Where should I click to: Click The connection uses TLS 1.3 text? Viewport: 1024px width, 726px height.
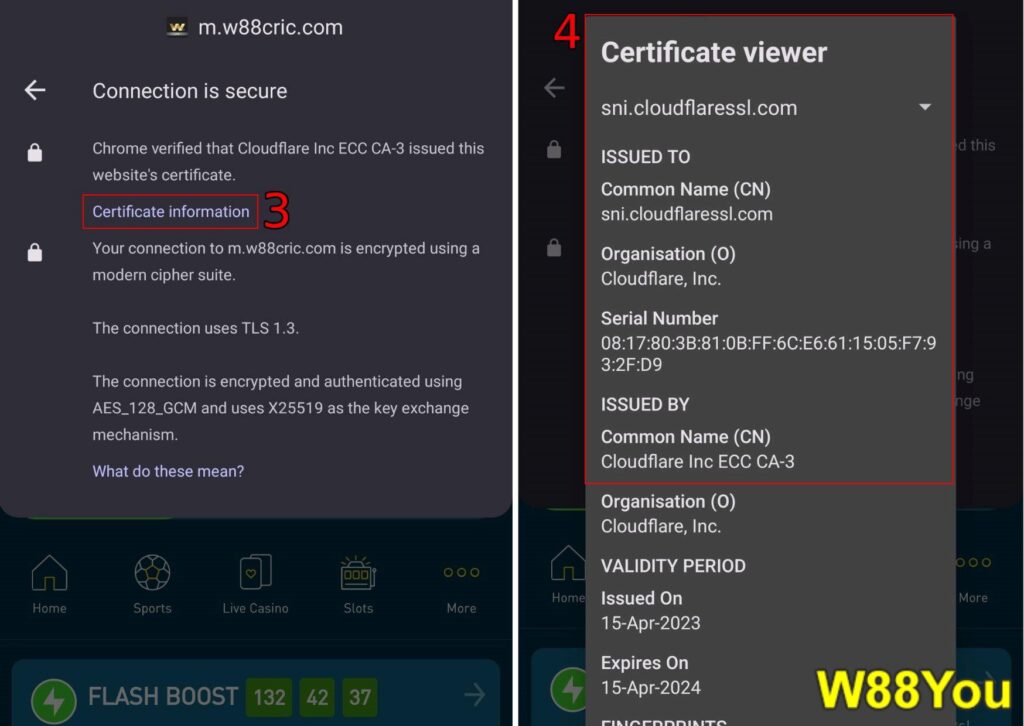pyautogui.click(x=195, y=328)
